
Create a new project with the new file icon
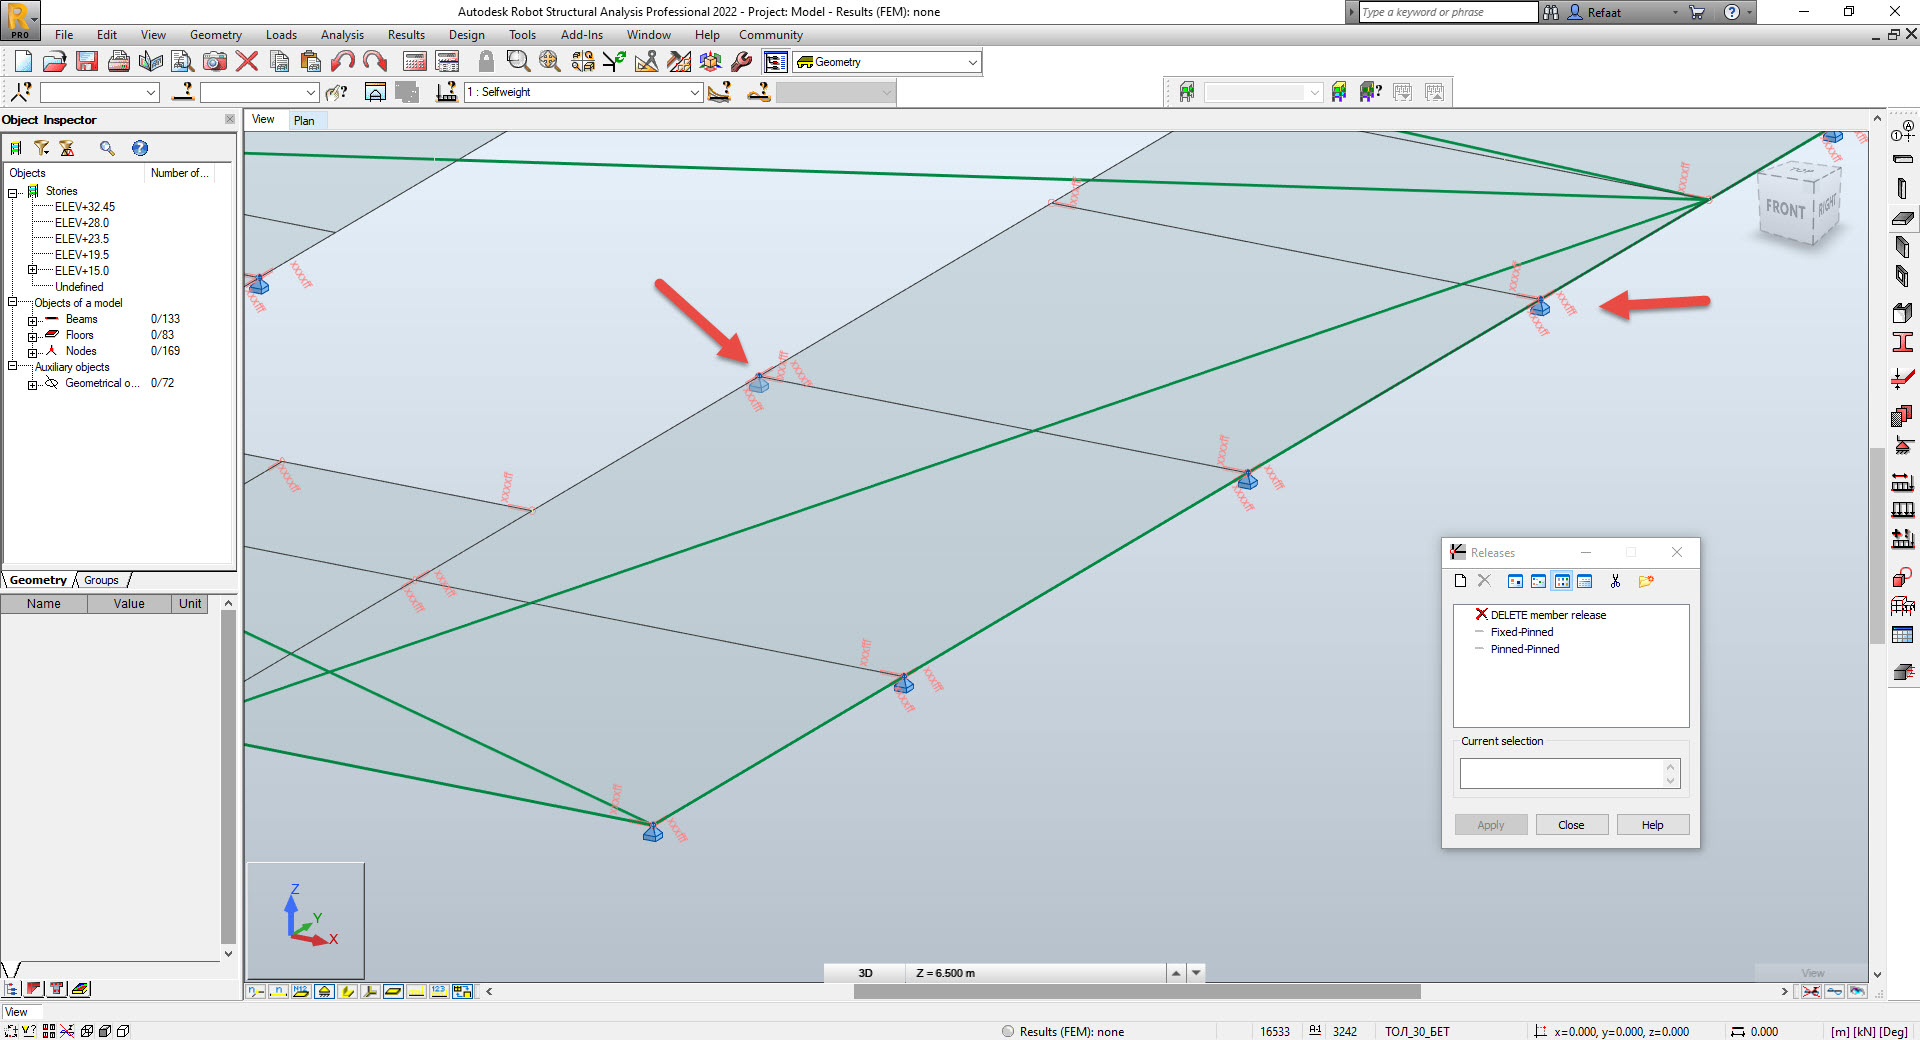click(x=22, y=61)
